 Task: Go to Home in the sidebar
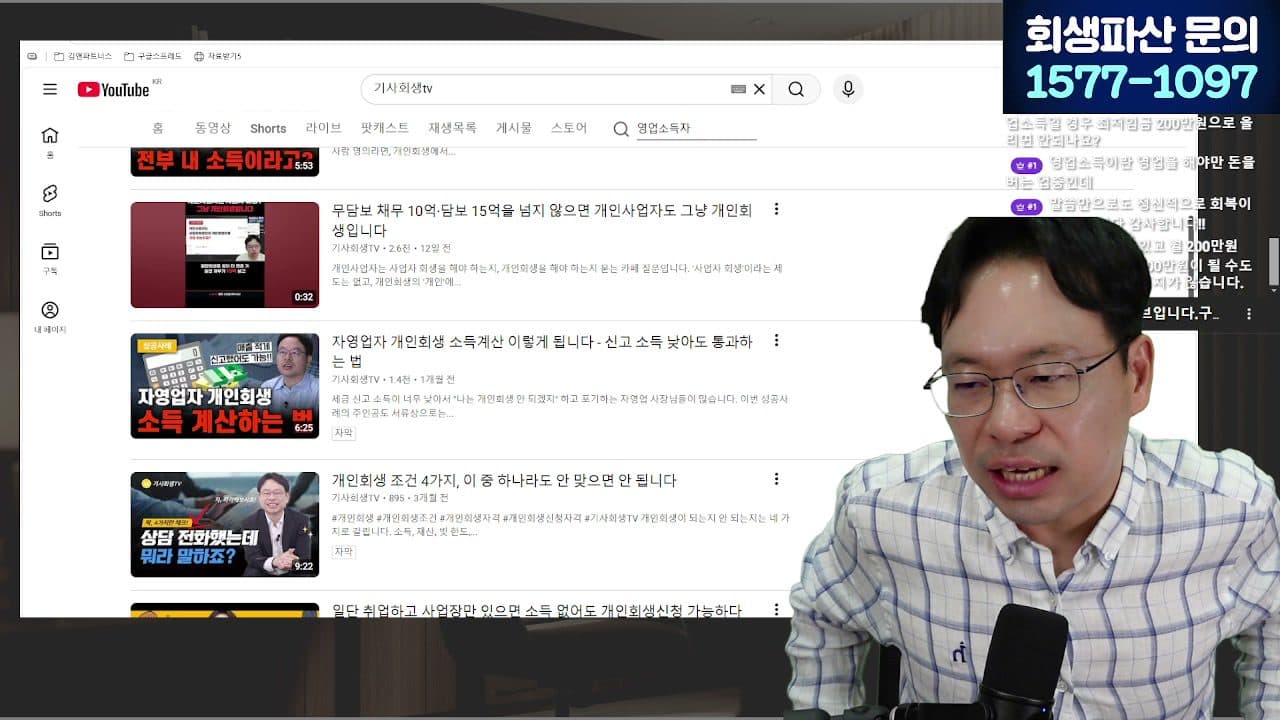tap(50, 142)
